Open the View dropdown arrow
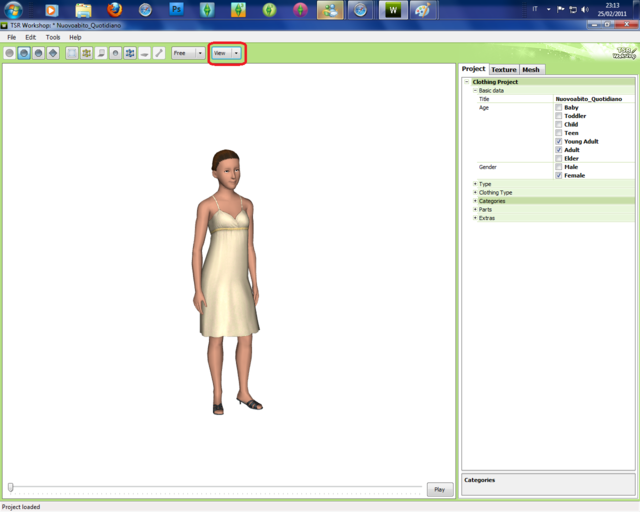The width and height of the screenshot is (640, 512). point(236,53)
